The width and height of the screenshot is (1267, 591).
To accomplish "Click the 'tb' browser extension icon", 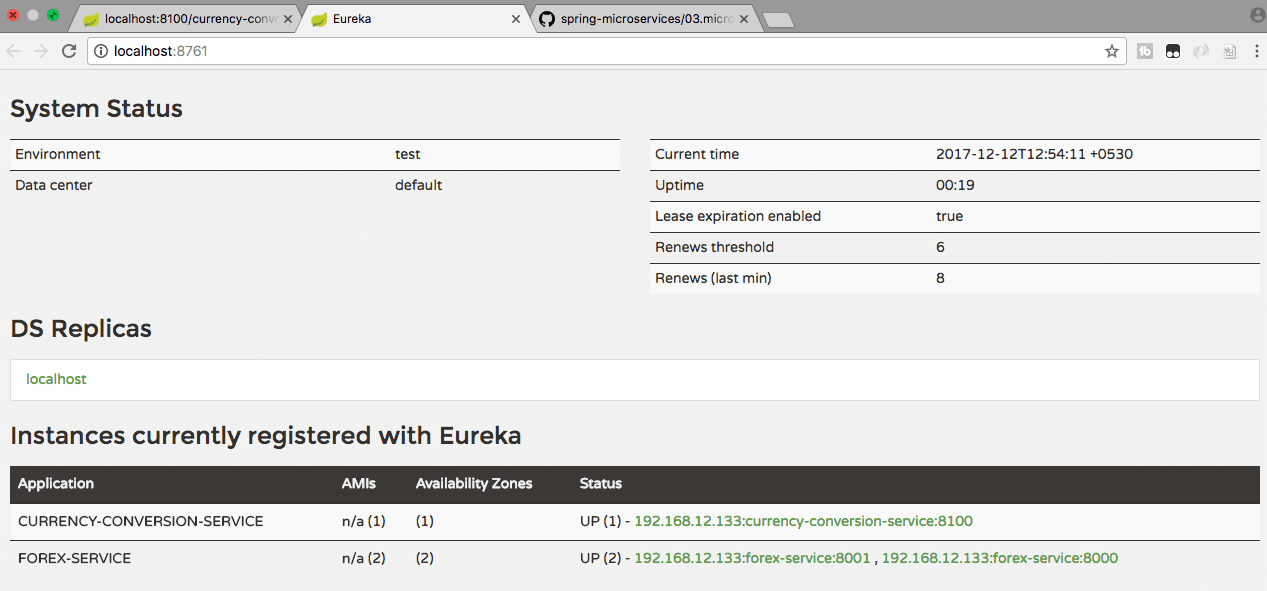I will coord(1144,51).
